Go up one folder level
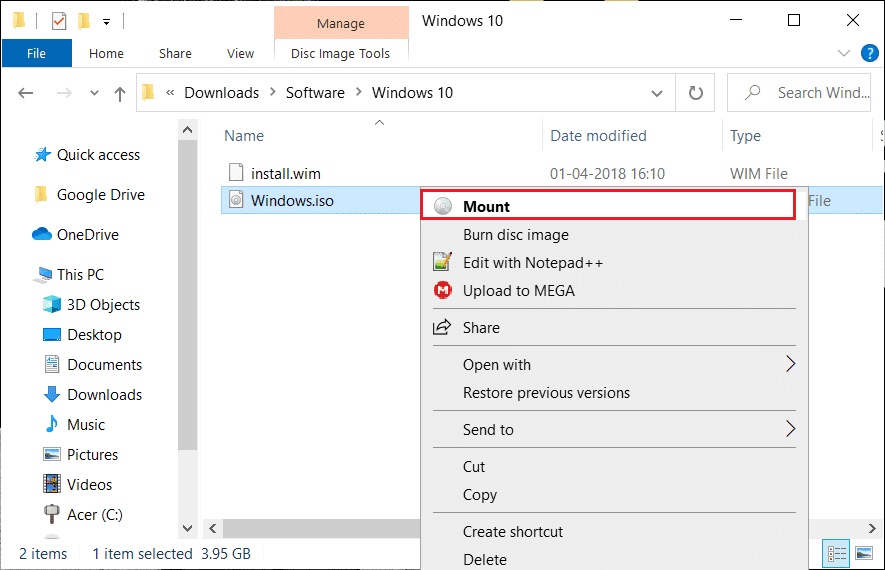The width and height of the screenshot is (885, 570). [x=120, y=93]
